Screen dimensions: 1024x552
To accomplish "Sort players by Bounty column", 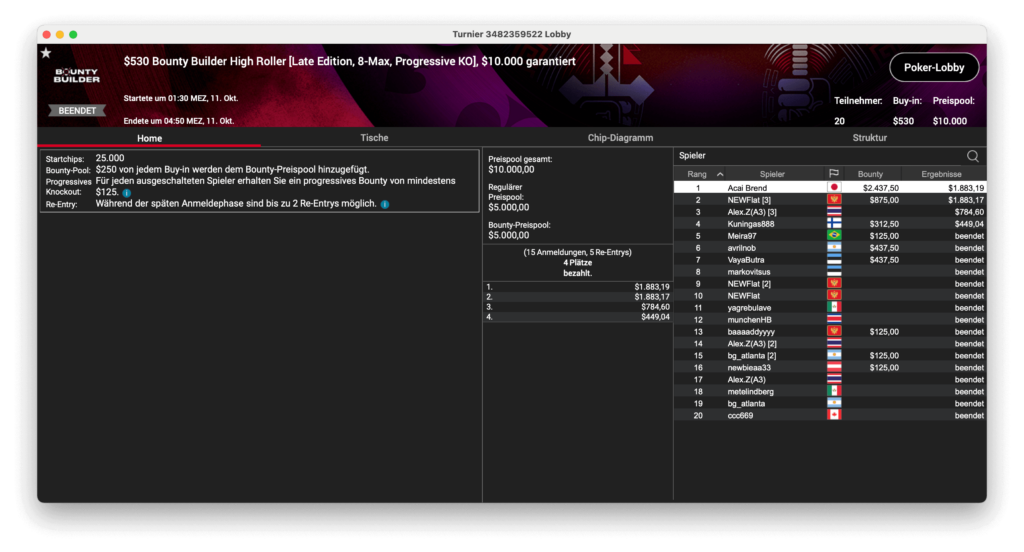I will [x=870, y=174].
